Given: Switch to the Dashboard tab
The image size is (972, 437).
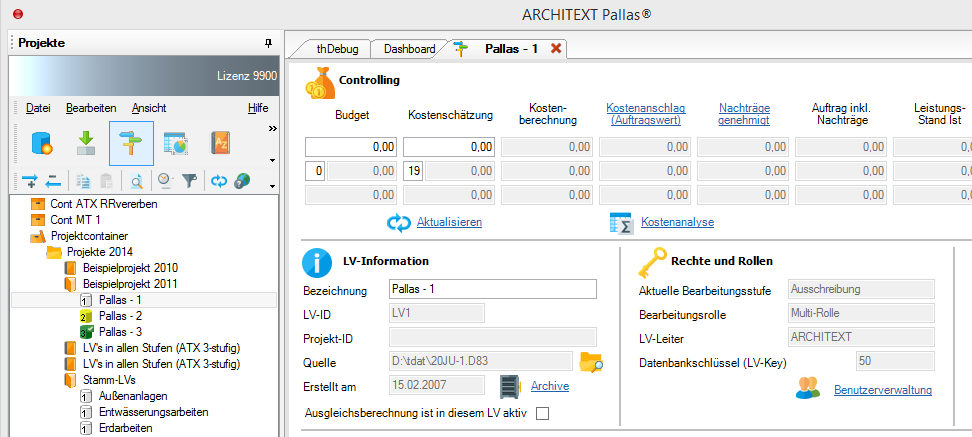Looking at the screenshot, I should pos(409,49).
